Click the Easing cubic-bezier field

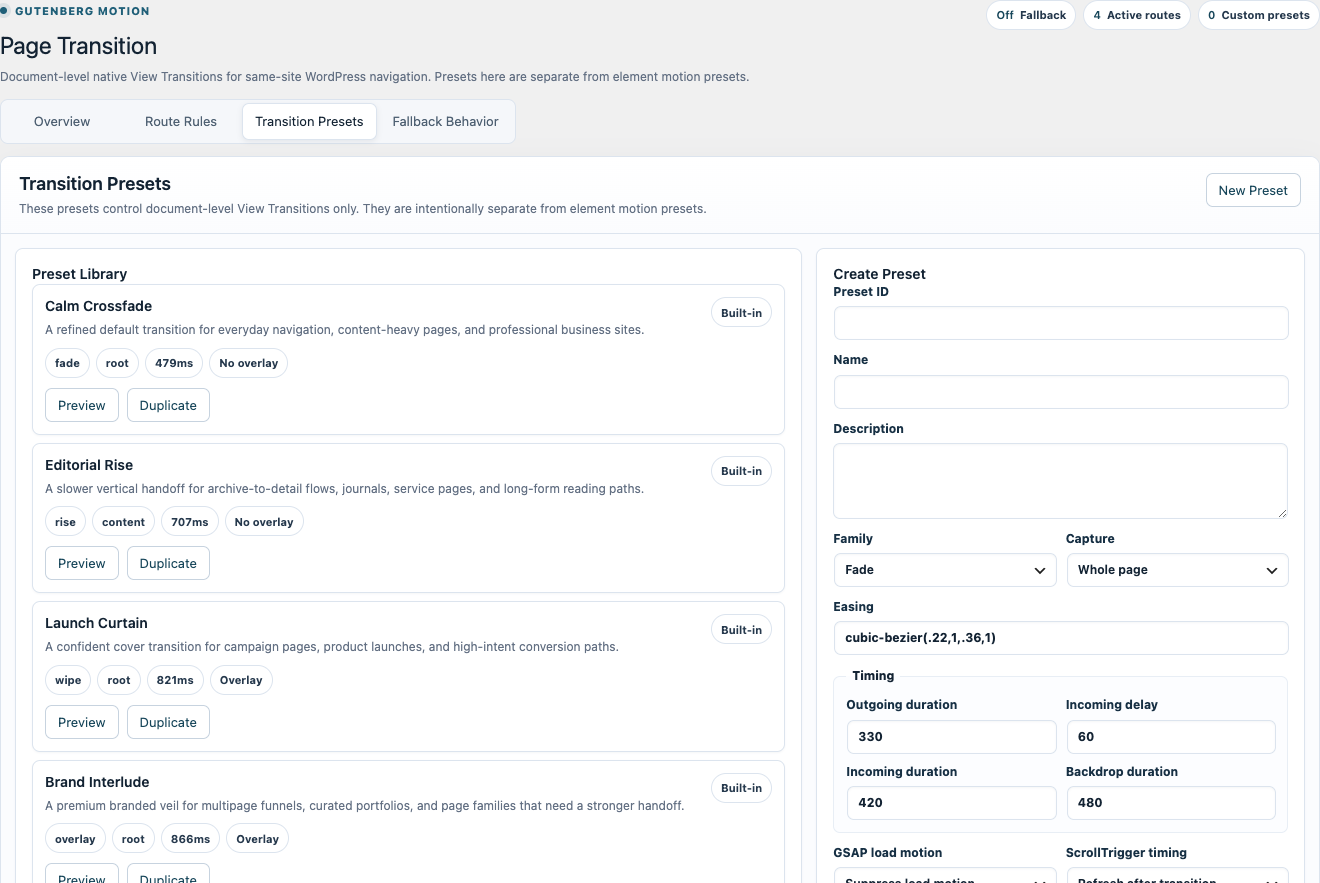tap(1061, 638)
